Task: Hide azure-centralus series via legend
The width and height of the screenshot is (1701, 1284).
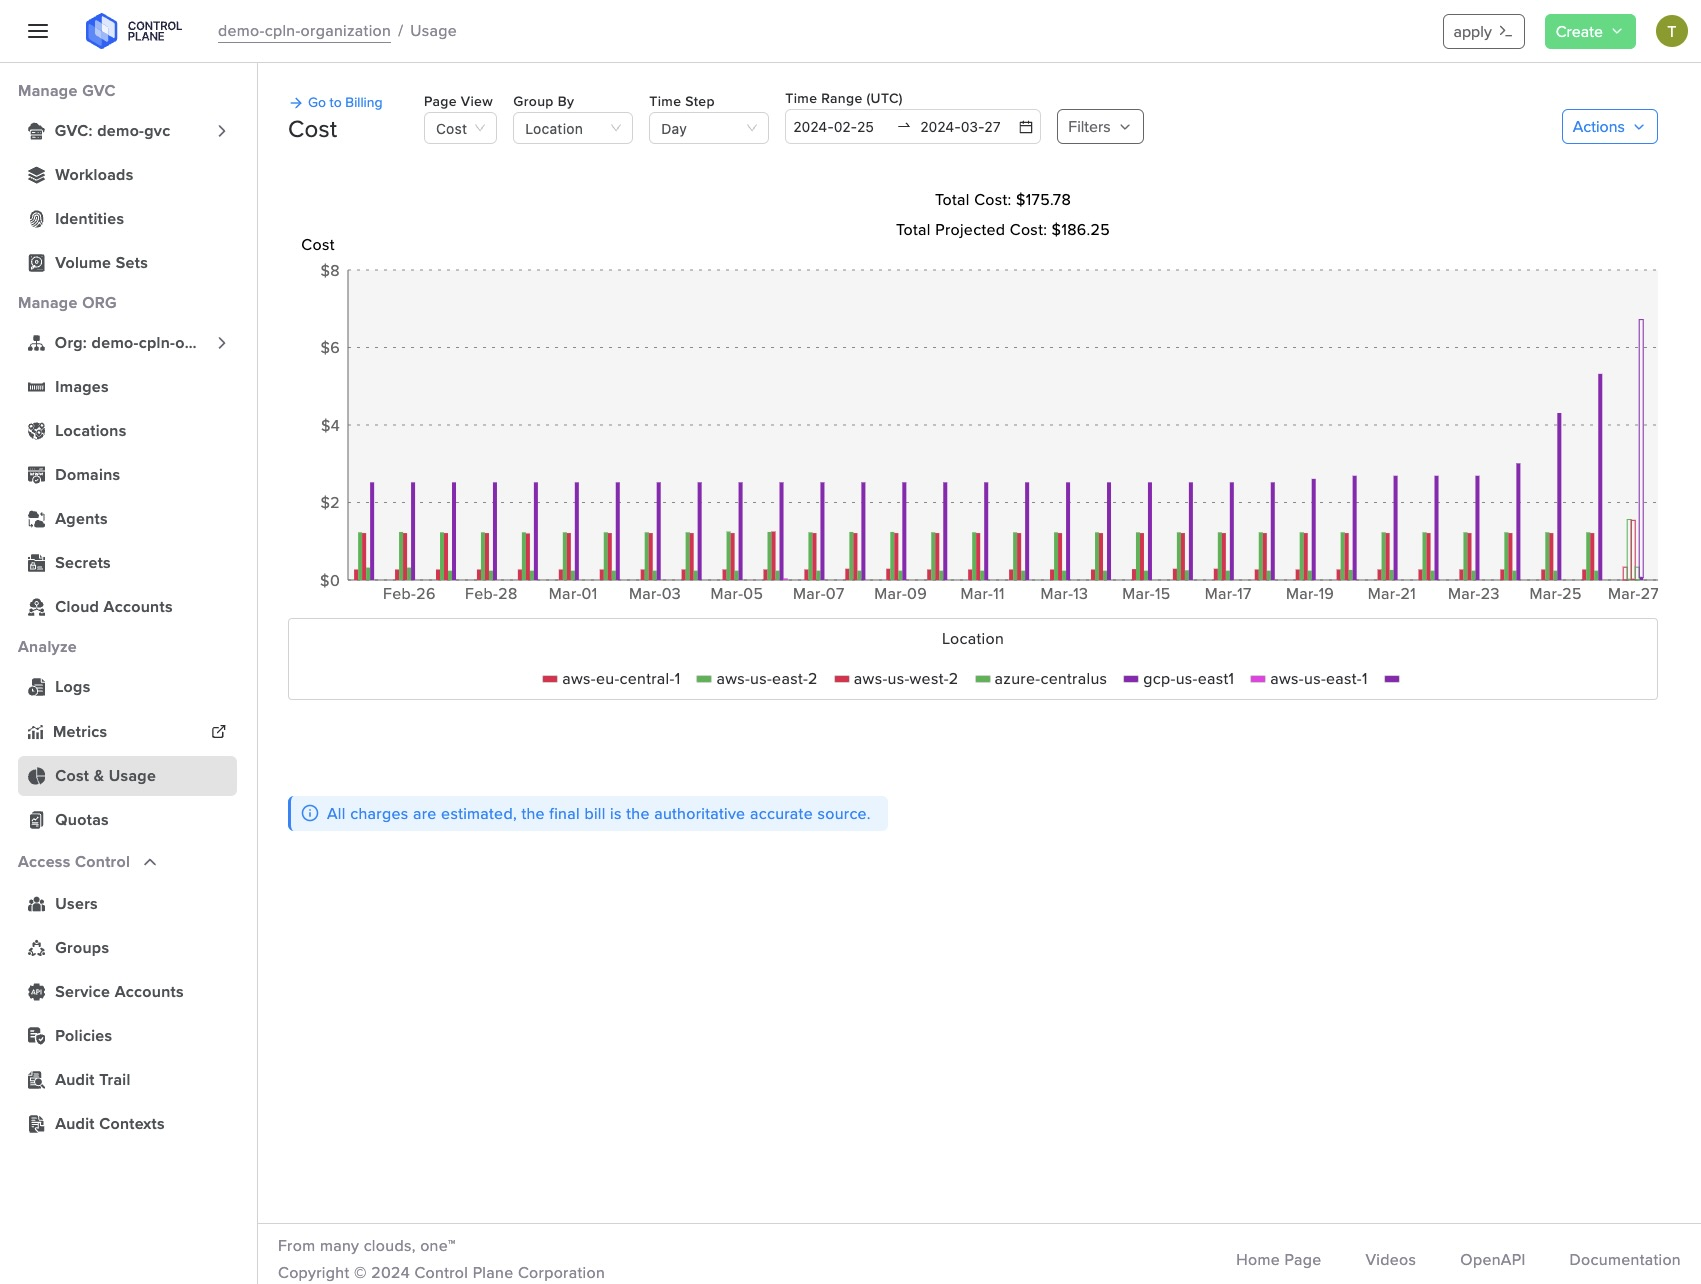Action: tap(1041, 679)
